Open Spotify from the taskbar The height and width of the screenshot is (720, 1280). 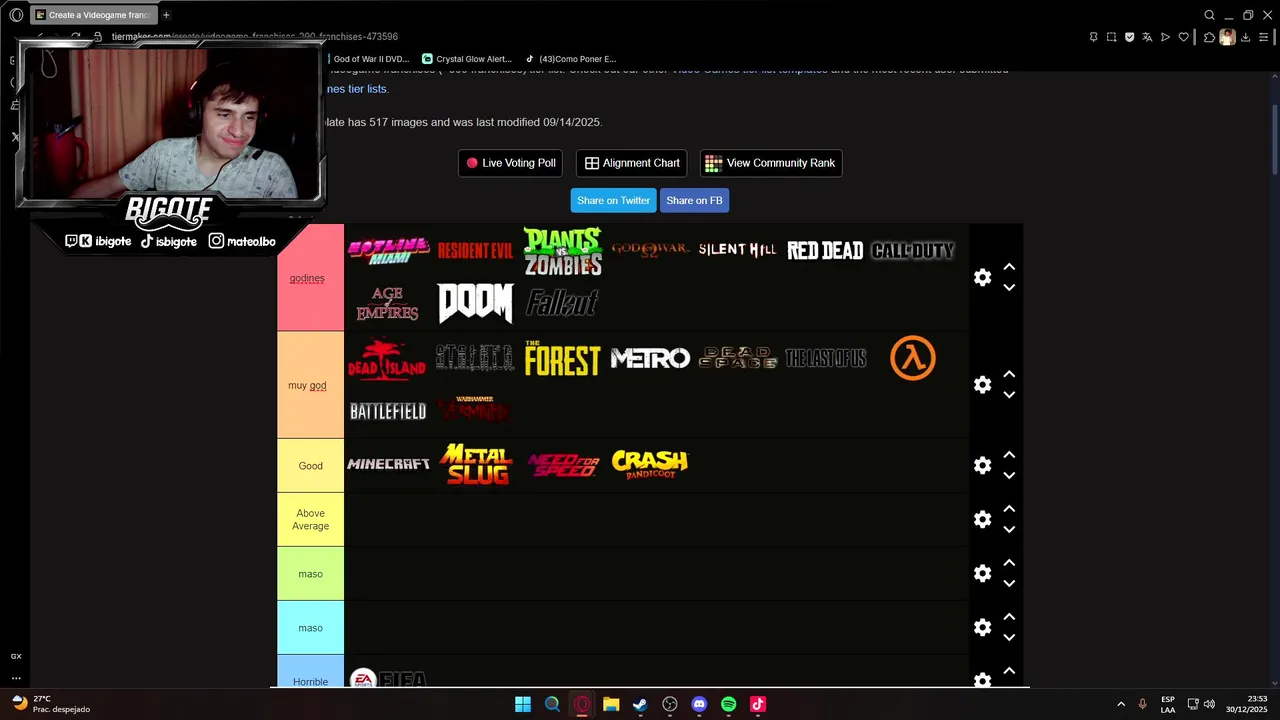(728, 704)
